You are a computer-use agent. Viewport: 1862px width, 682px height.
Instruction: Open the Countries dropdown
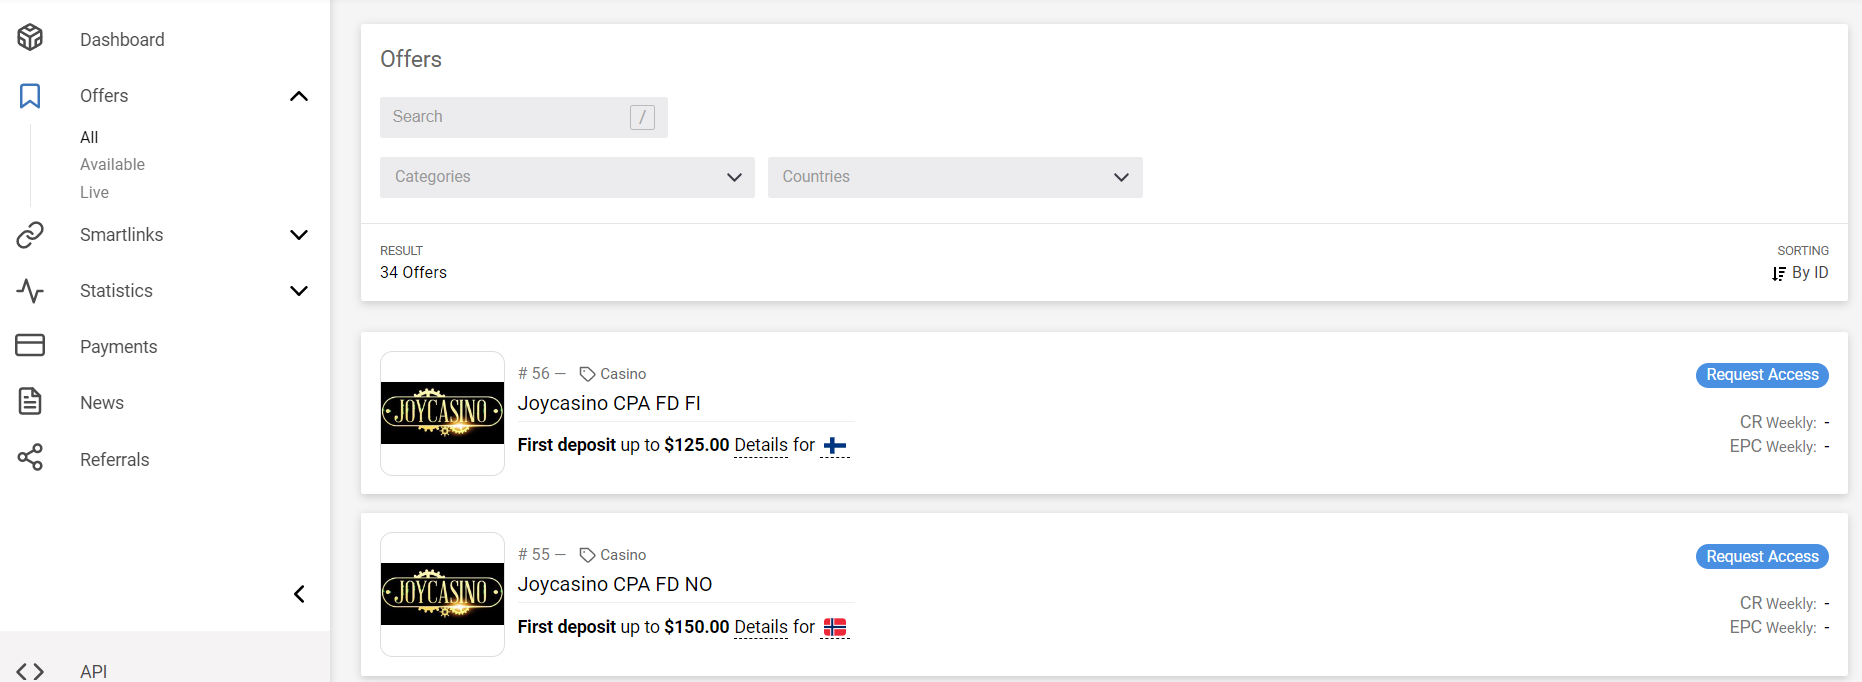point(954,177)
